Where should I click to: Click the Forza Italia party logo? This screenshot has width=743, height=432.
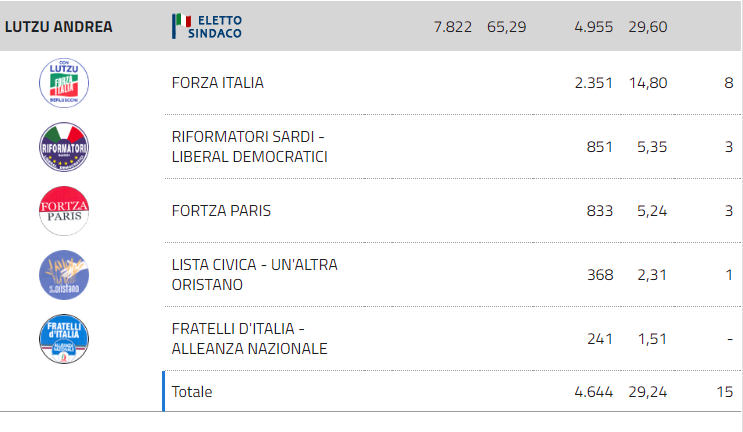[64, 83]
